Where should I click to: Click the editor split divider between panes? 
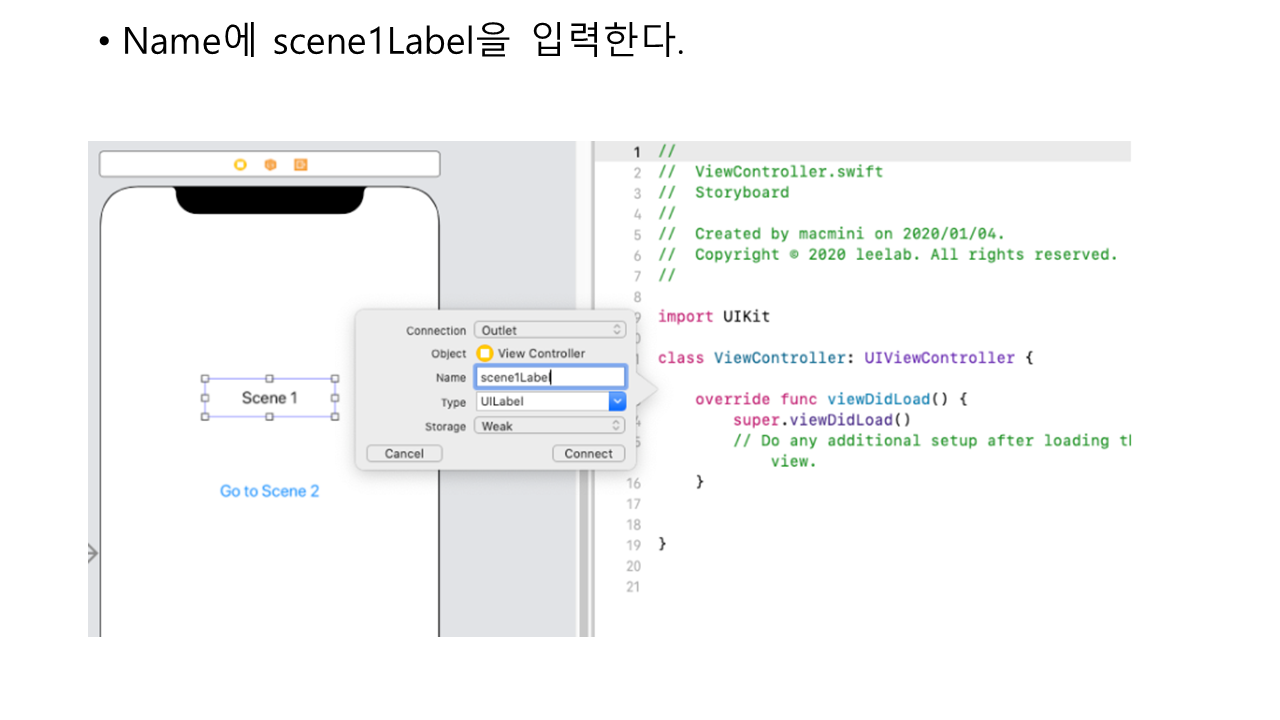583,390
